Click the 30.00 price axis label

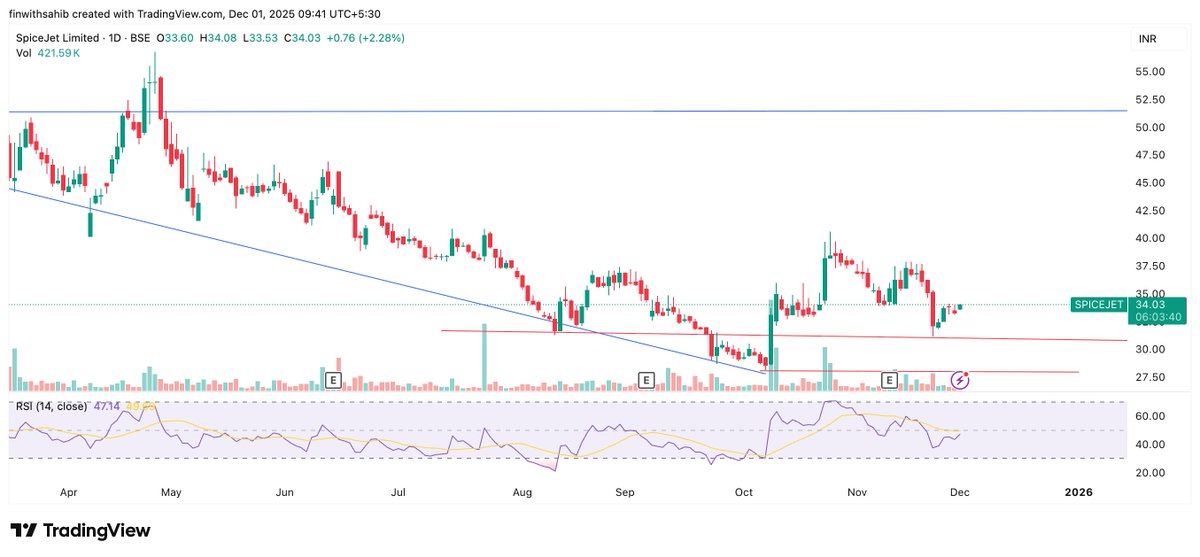tap(1150, 349)
